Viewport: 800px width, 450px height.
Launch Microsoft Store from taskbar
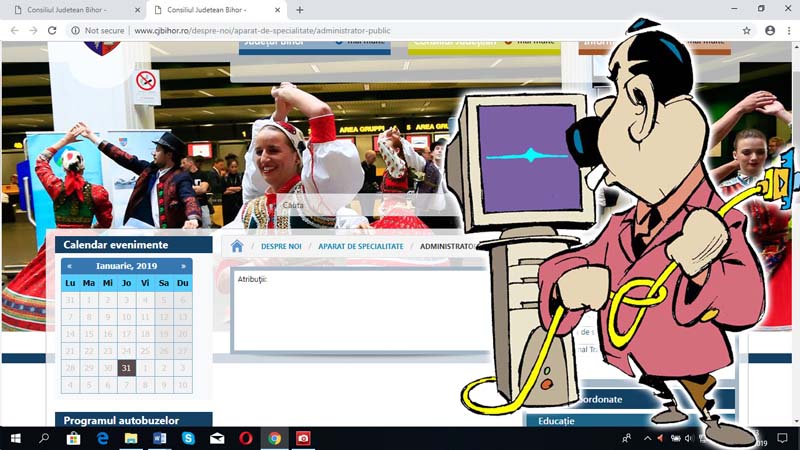73,438
